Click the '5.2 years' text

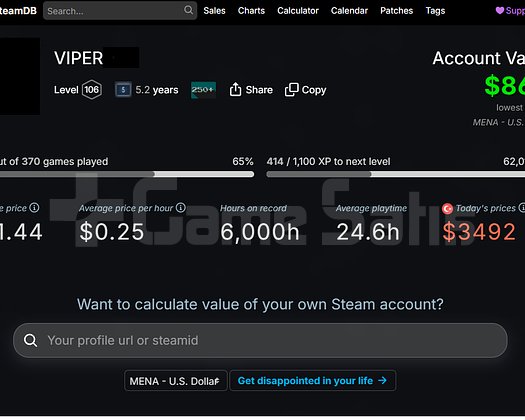[157, 90]
